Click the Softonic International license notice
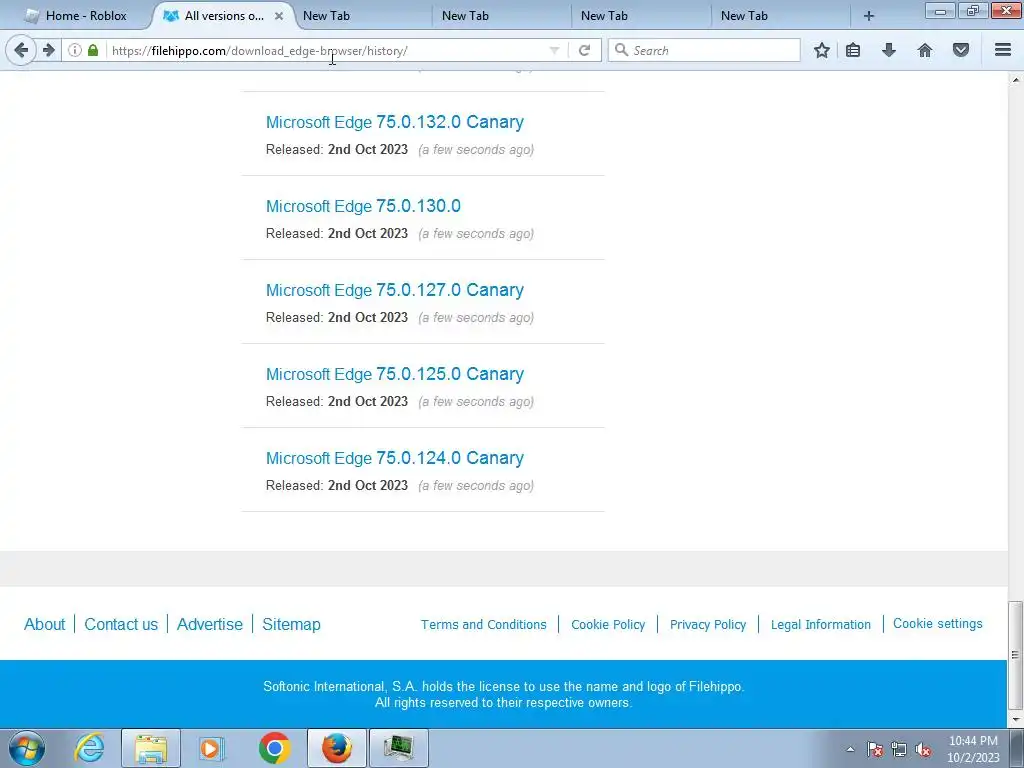Screen dimensions: 1024x768 pos(504,694)
